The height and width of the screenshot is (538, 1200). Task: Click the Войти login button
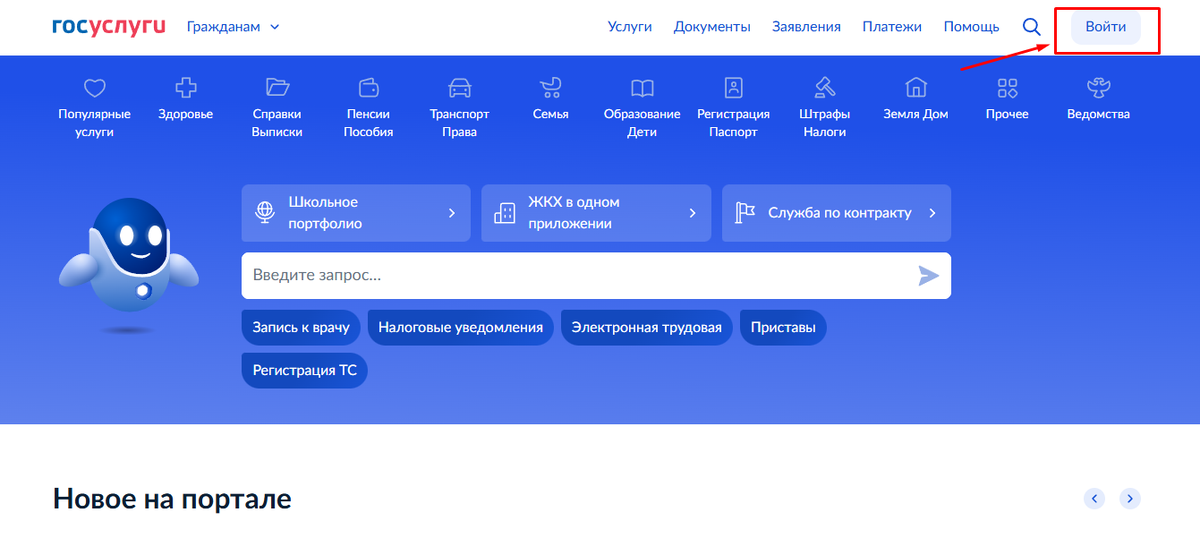1106,27
